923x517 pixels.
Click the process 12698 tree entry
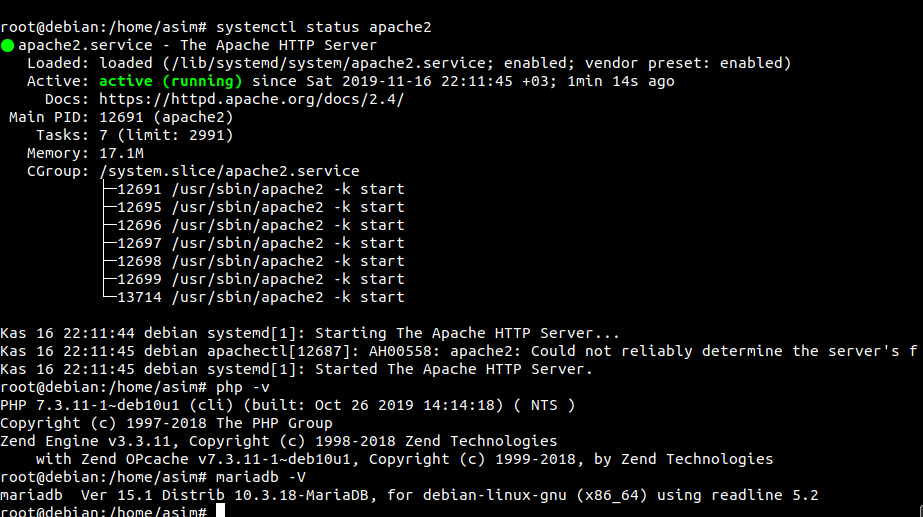(x=261, y=261)
